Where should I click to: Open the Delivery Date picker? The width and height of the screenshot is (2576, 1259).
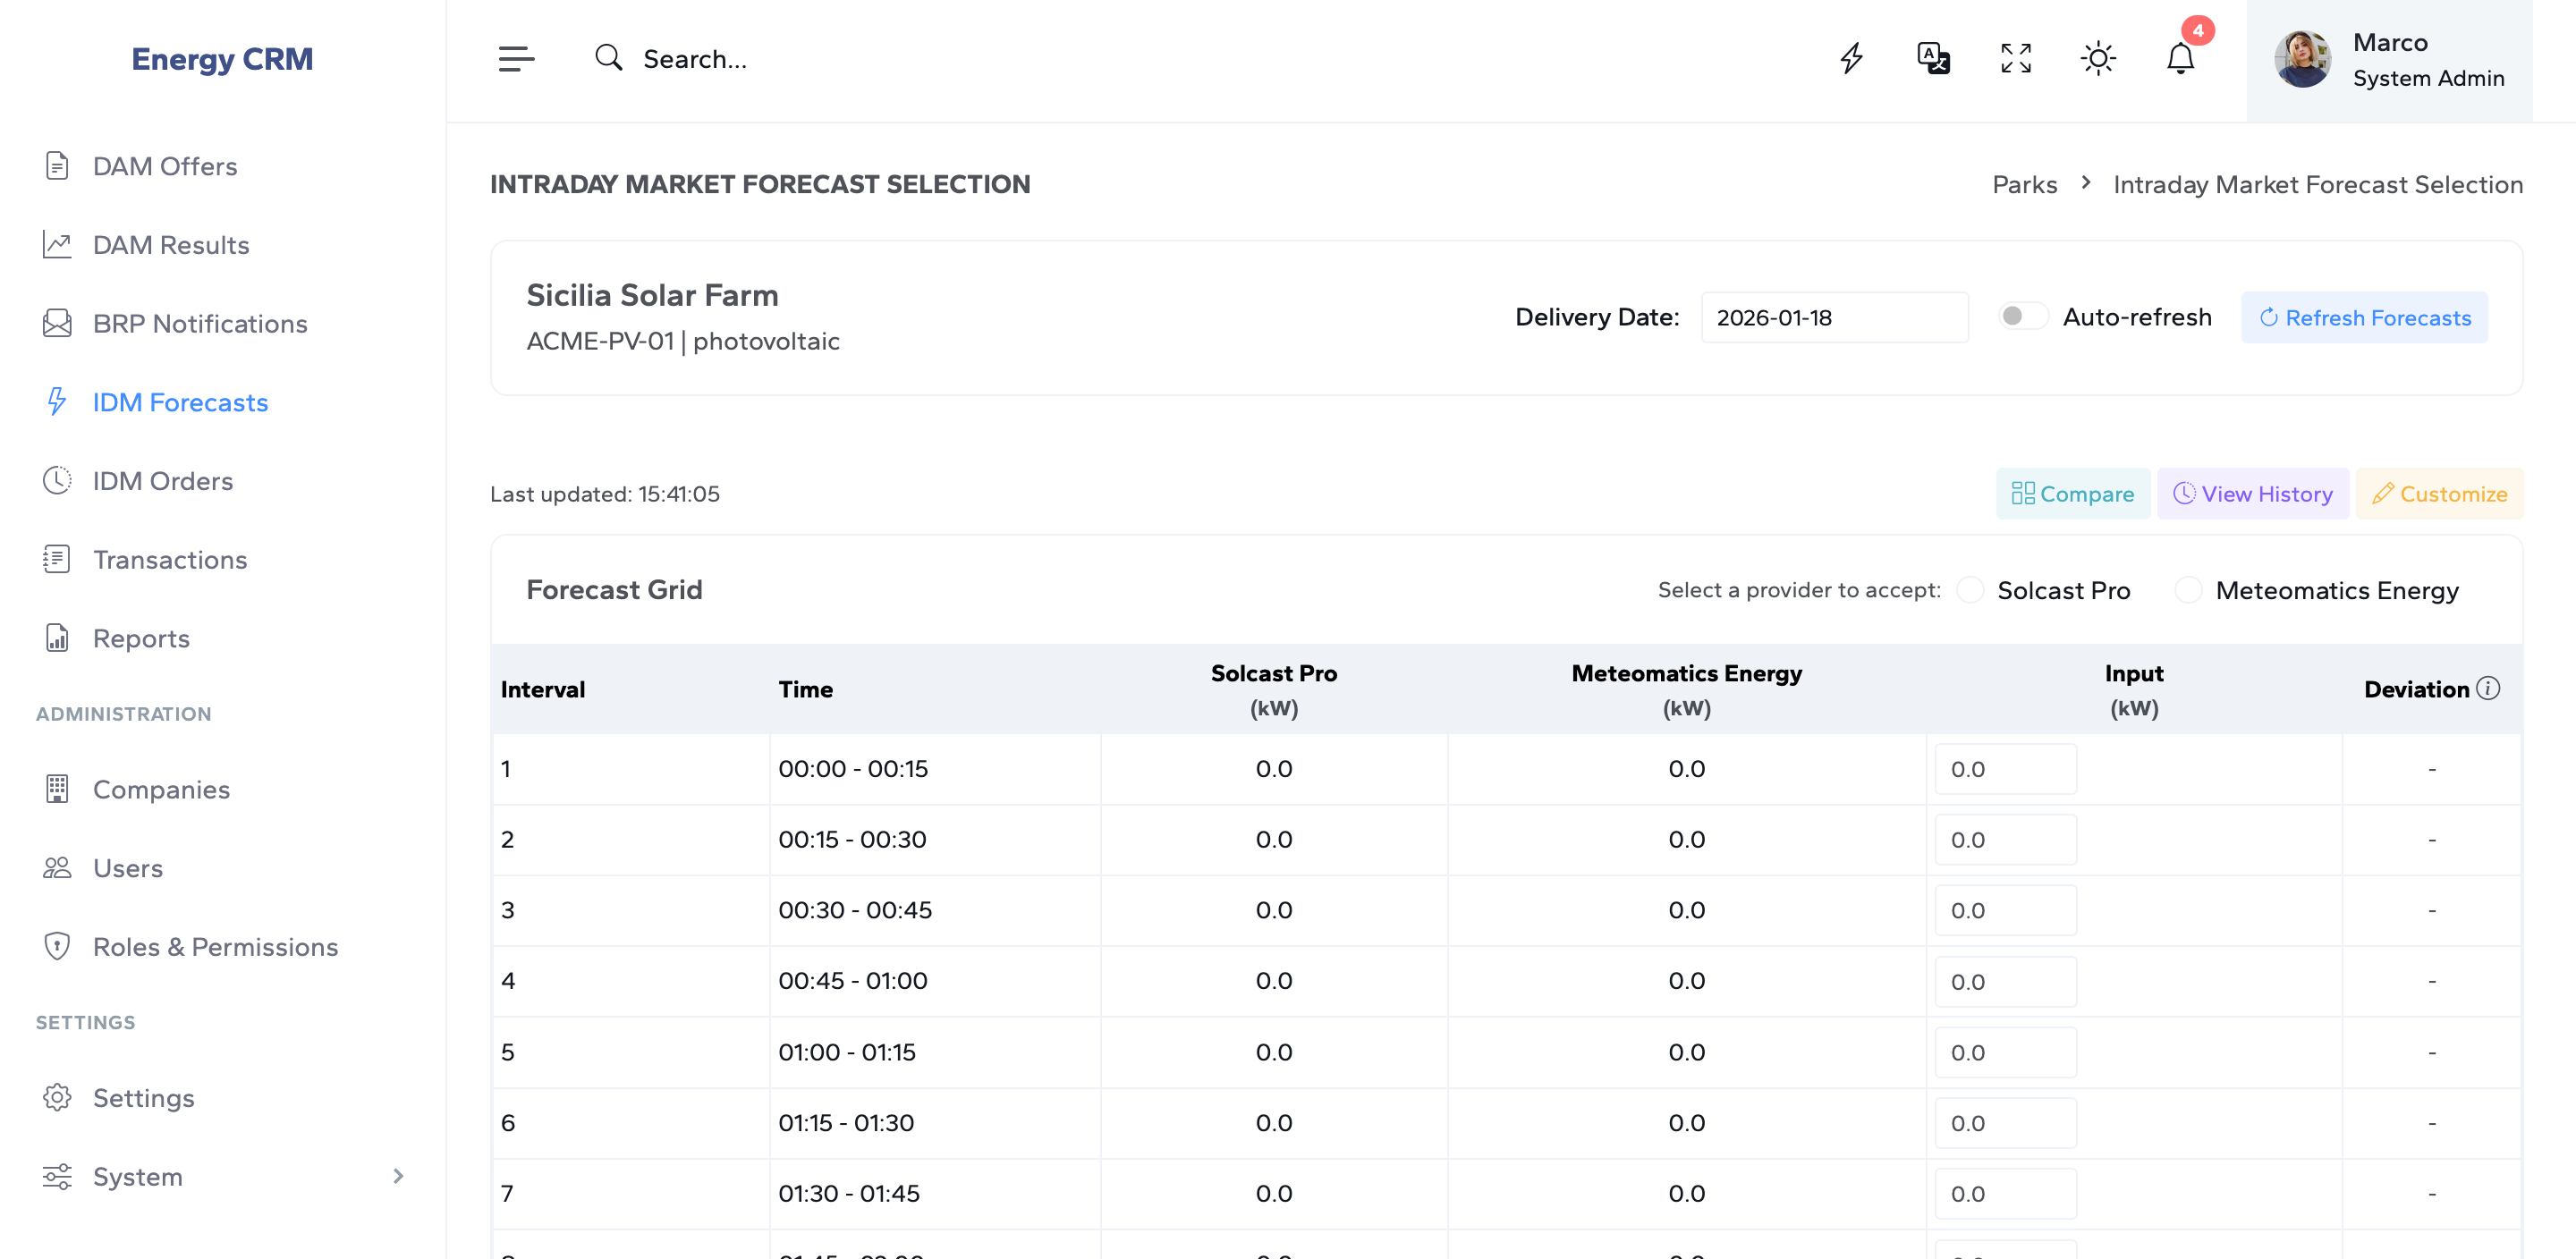tap(1834, 317)
